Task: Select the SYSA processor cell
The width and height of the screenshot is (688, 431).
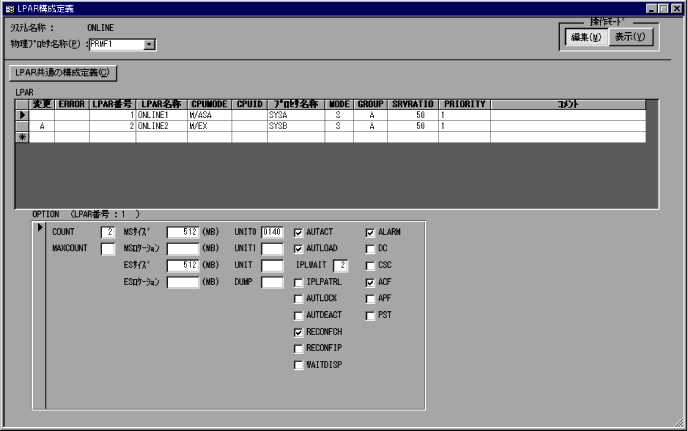Action: point(296,115)
